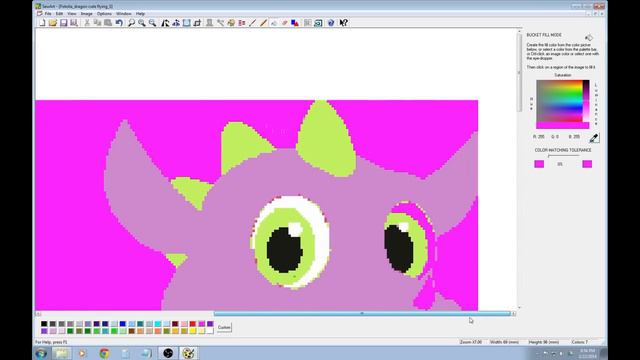Click the red and blue color shapes icon
Image resolution: width=640 pixels, height=360 pixels.
click(x=295, y=23)
